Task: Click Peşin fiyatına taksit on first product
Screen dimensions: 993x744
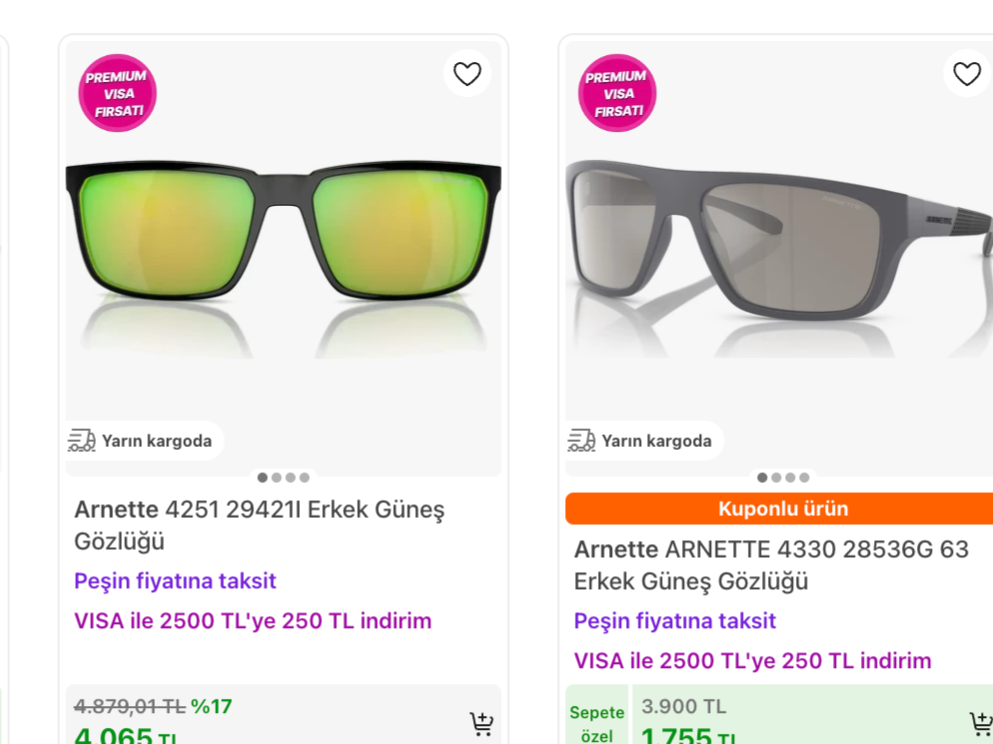Action: 175,581
